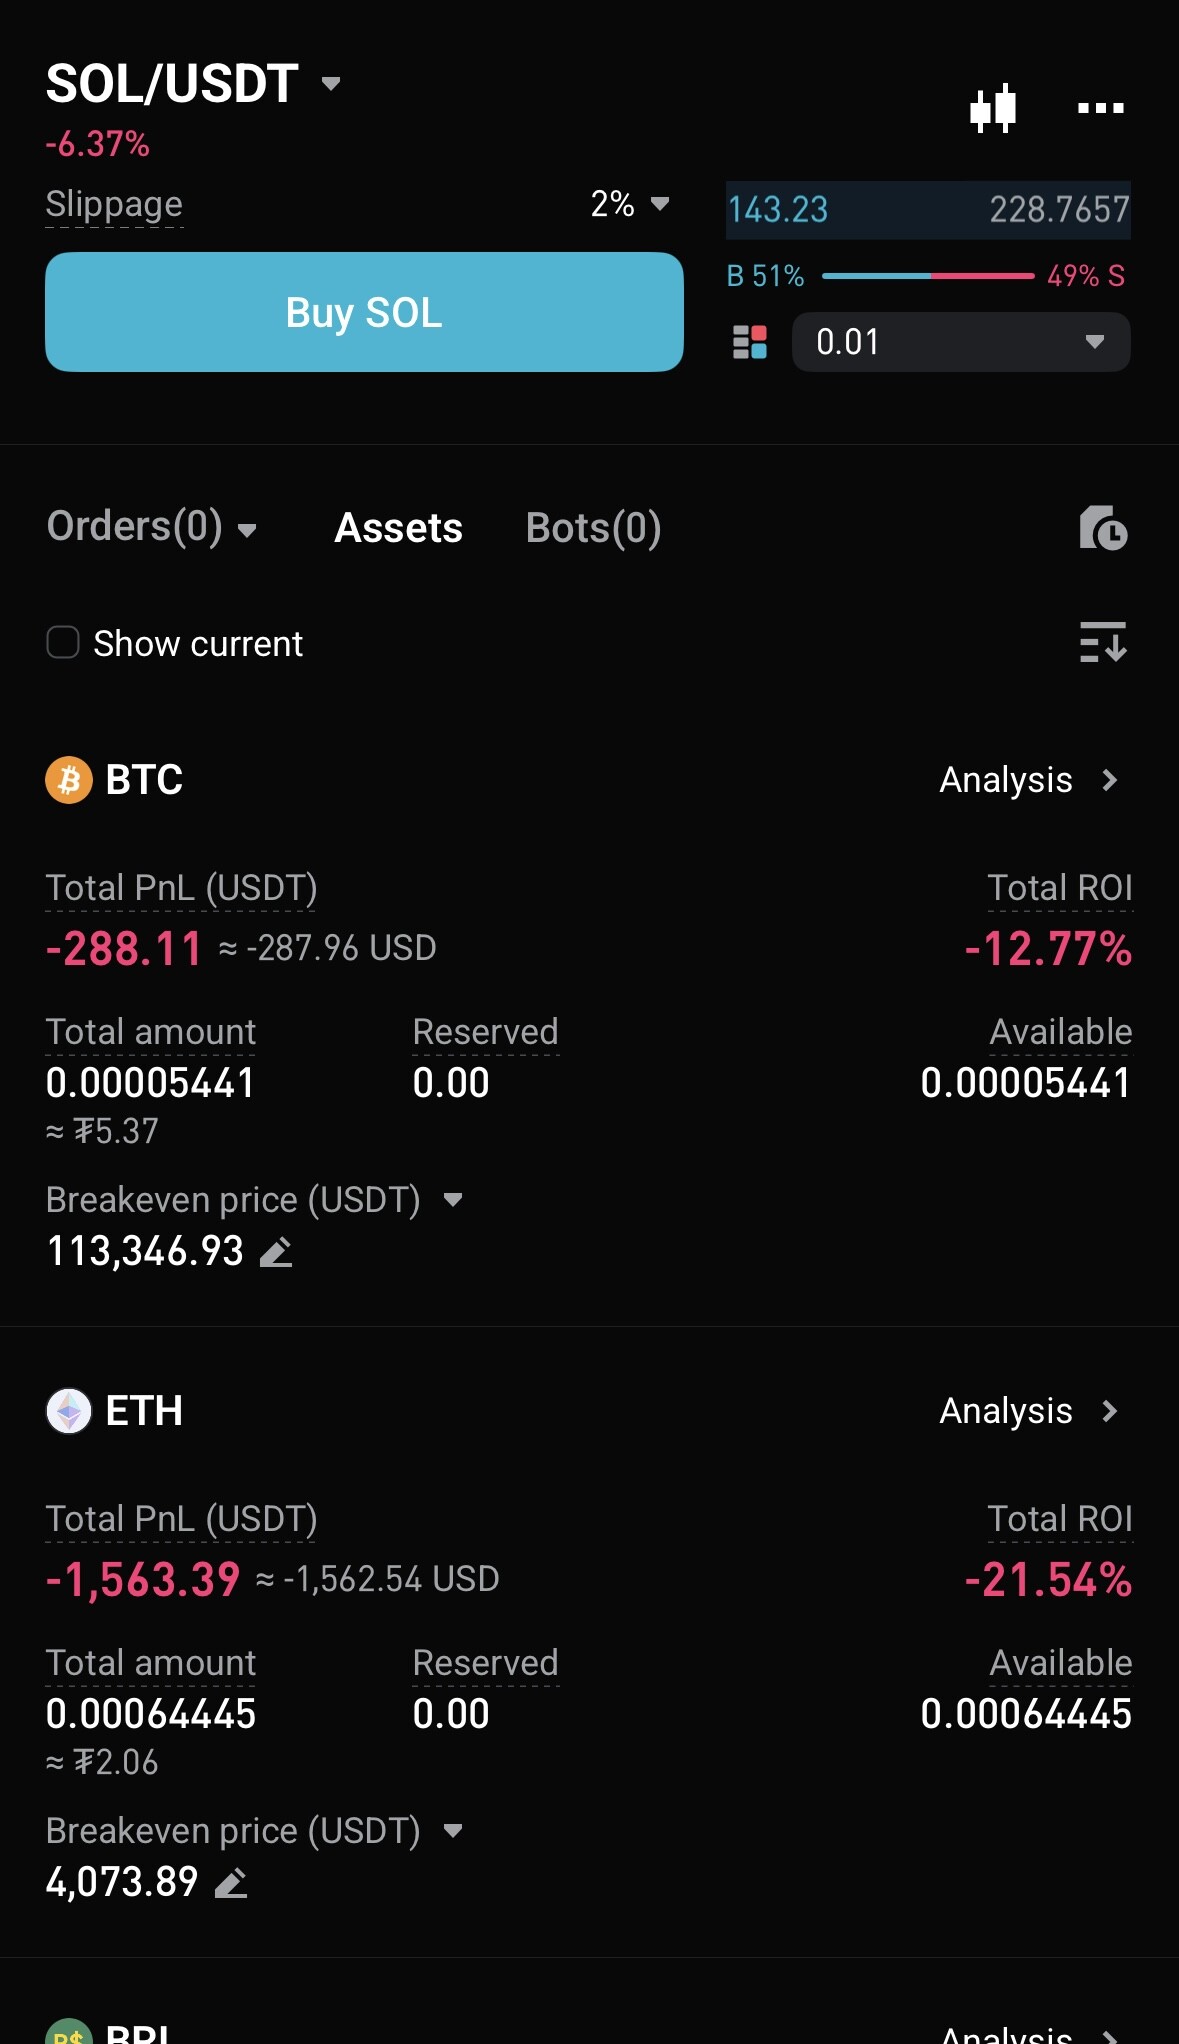Tap the BTC coin icon

pos(69,780)
